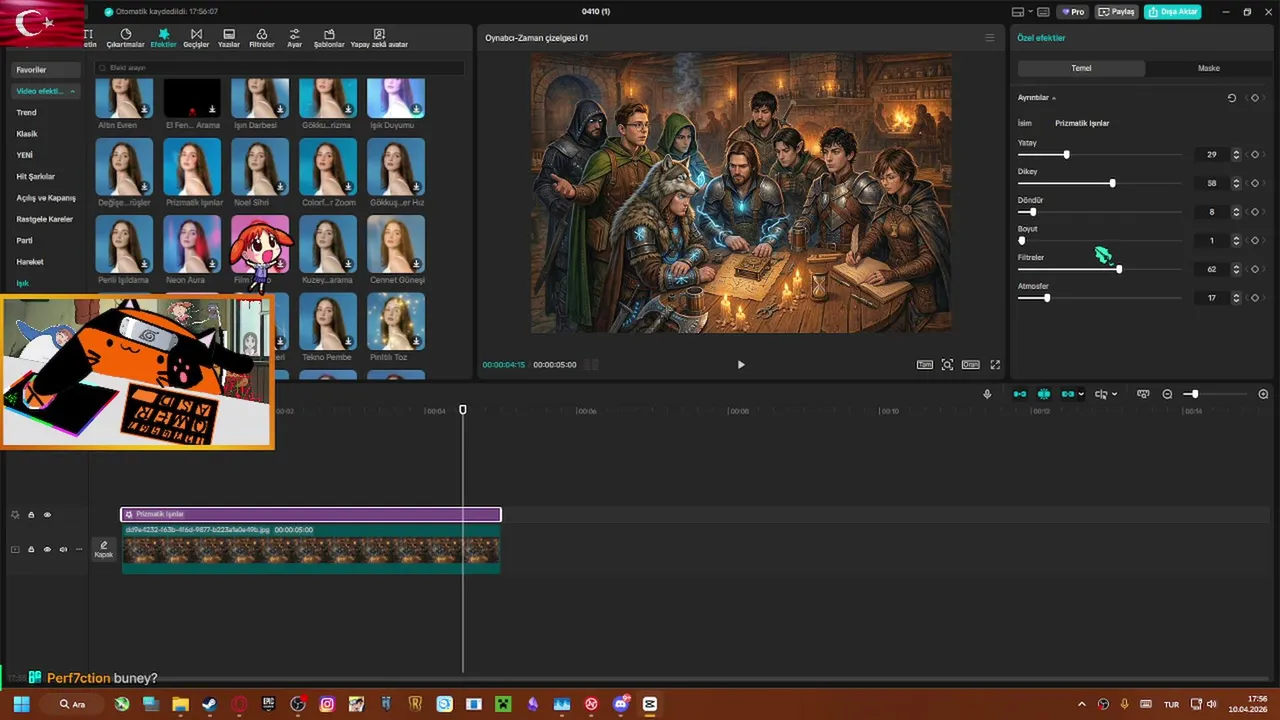Viewport: 1280px width, 720px height.
Task: Open File Explorer from the taskbar
Action: pyautogui.click(x=180, y=704)
